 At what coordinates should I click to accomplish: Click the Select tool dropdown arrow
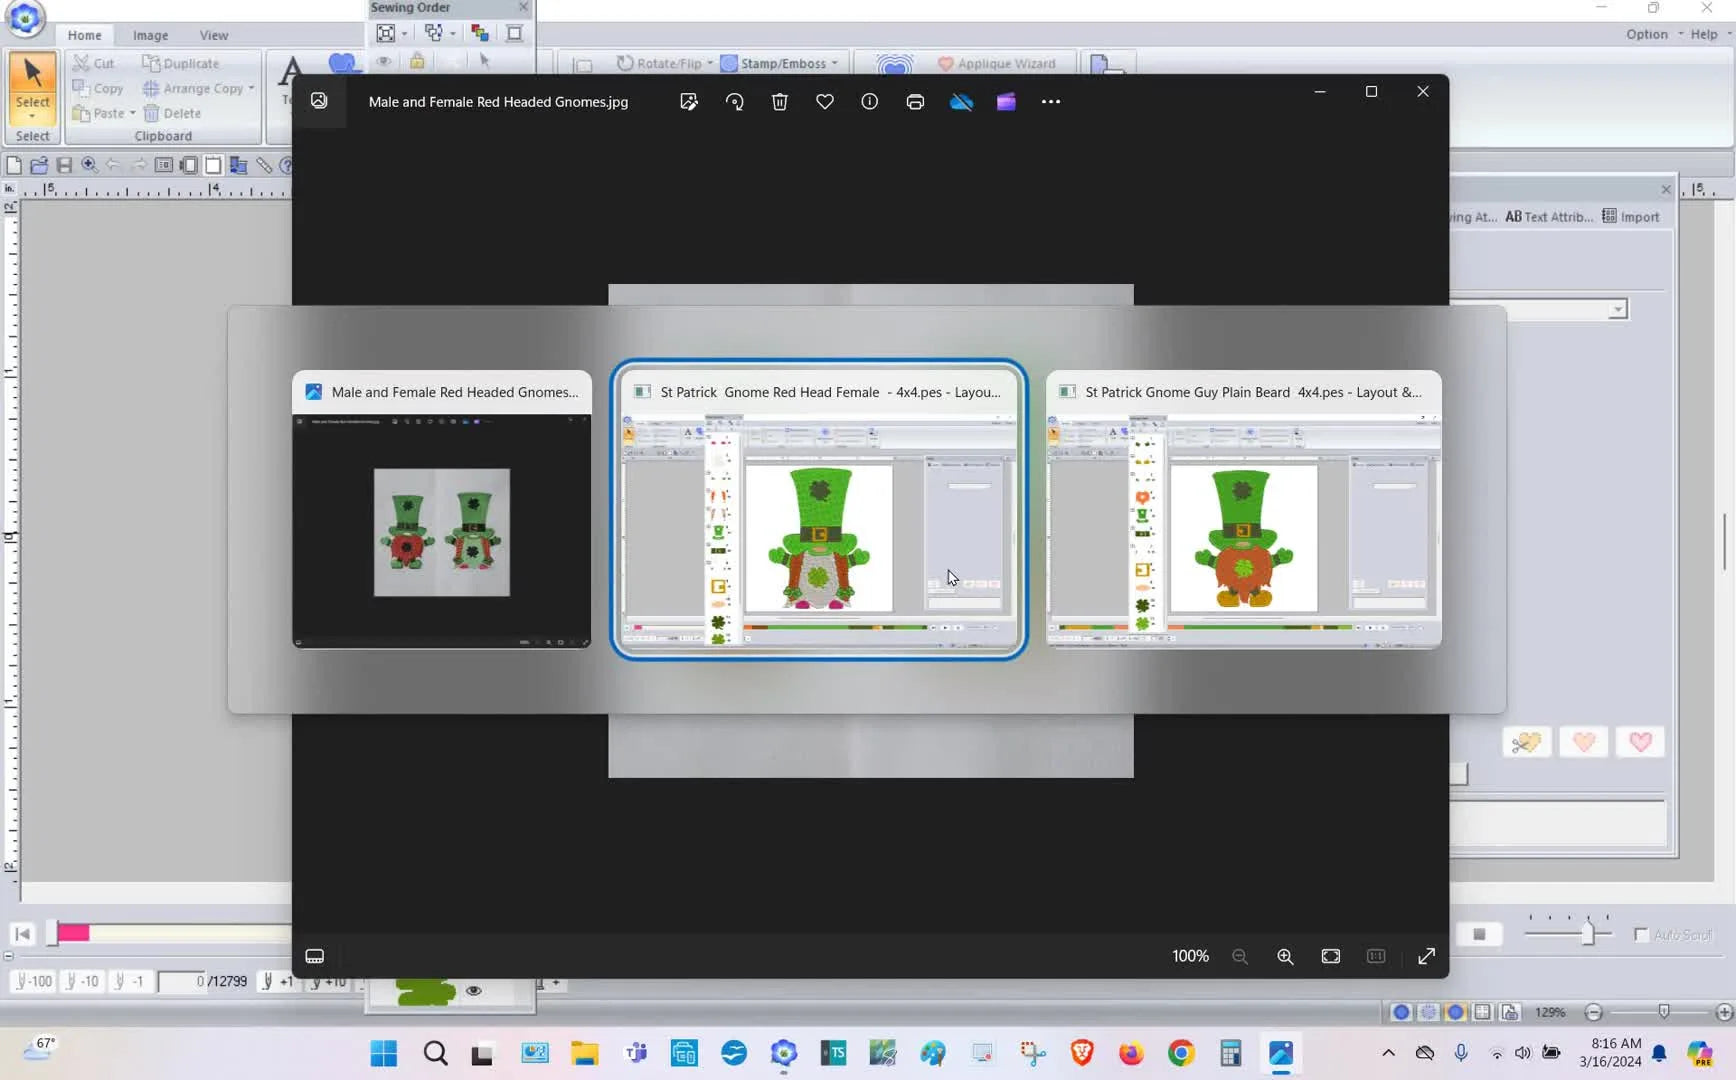(32, 116)
